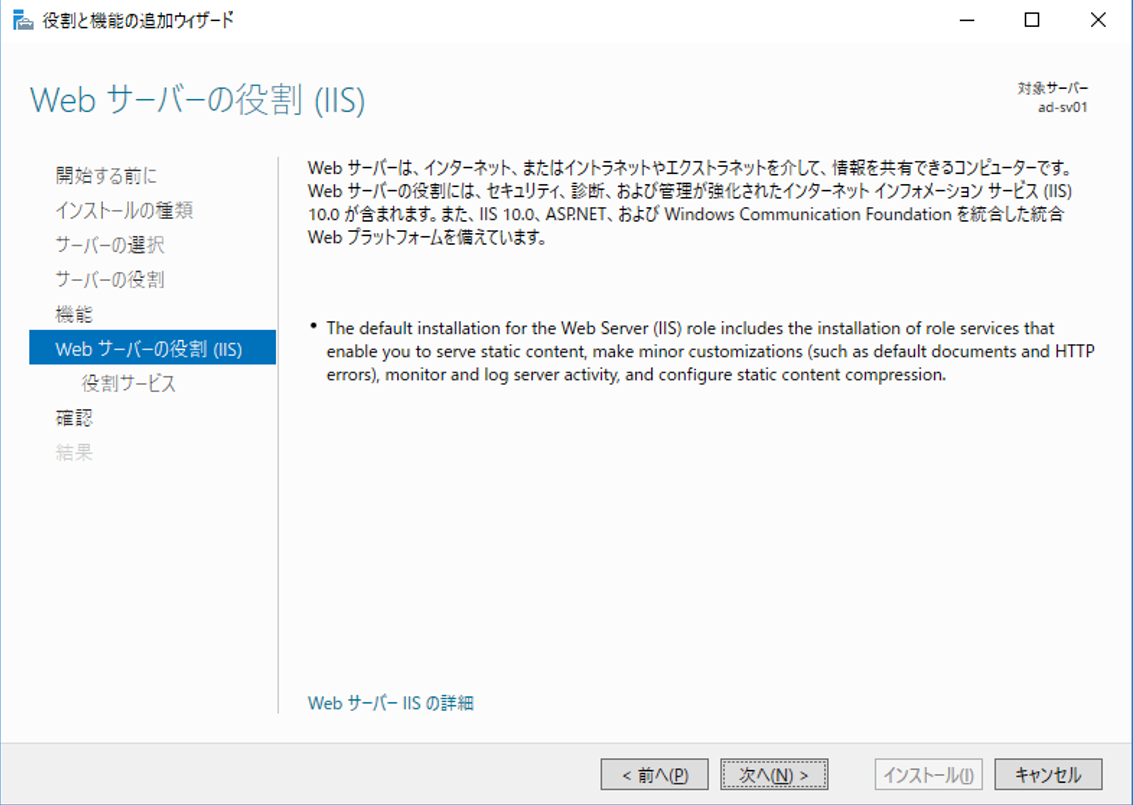Click the Japanese Web サーバー description paragraph
This screenshot has width=1133, height=805.
[690, 202]
